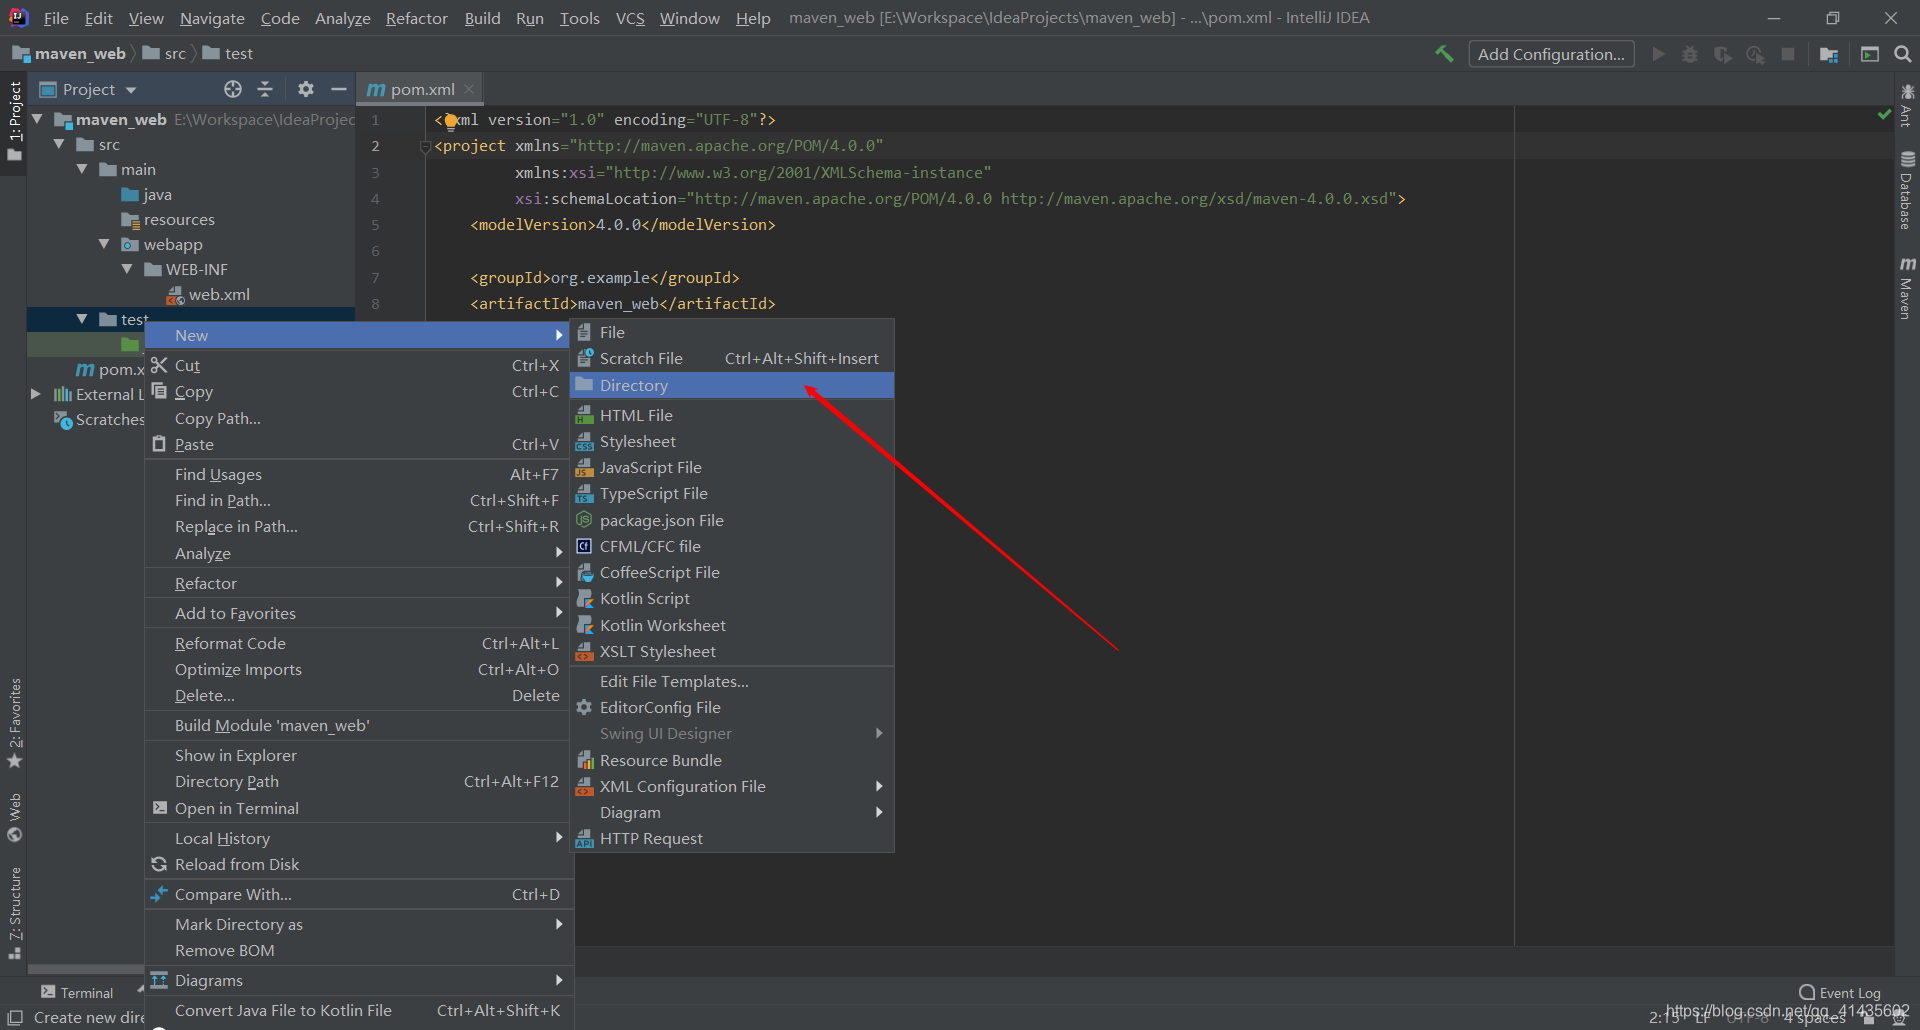Click the green inspection checkmark indicator
Viewport: 1920px width, 1030px height.
coord(1884,115)
